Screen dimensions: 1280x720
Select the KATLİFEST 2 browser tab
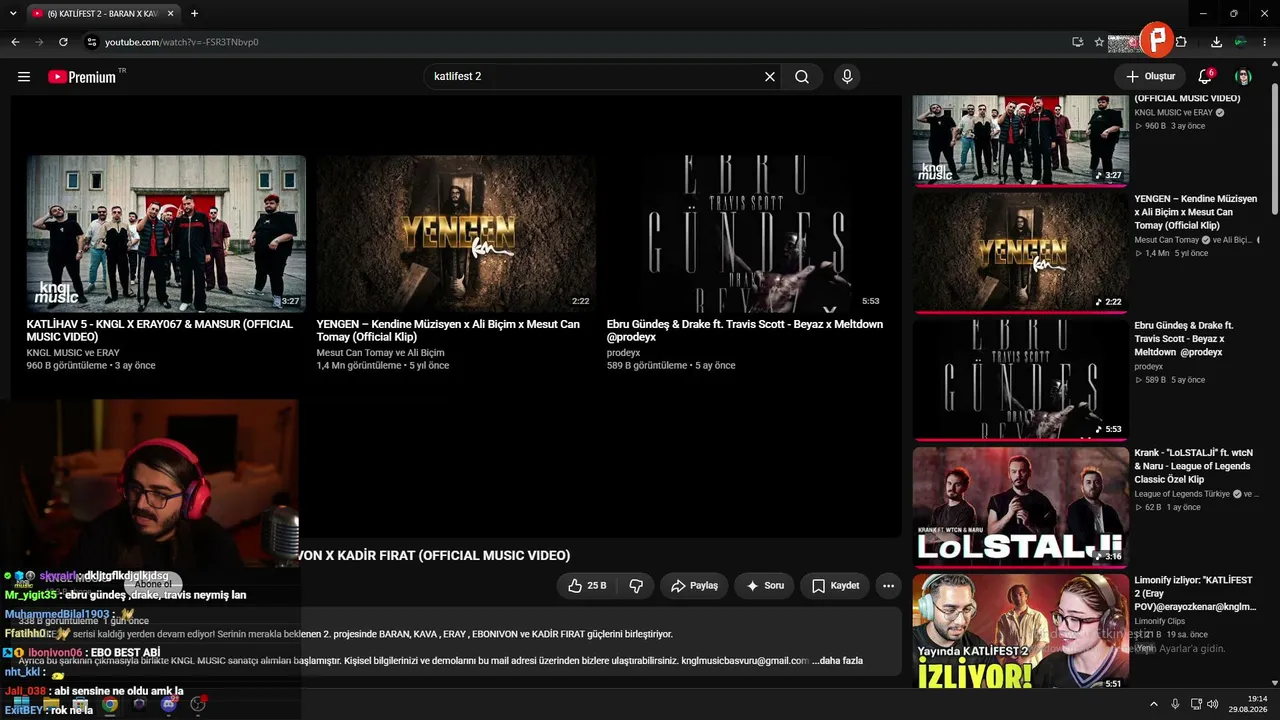(x=103, y=14)
